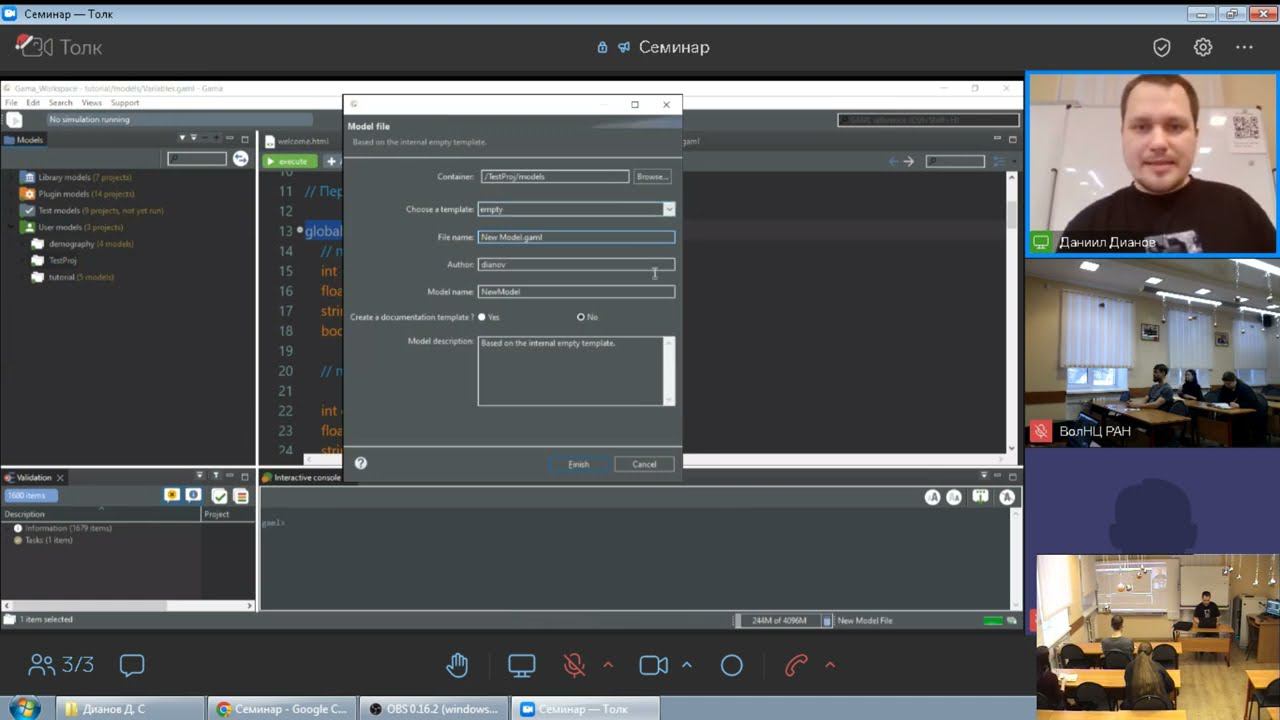This screenshot has width=1280, height=720.
Task: Click the User models person icon
Action: tap(28, 227)
